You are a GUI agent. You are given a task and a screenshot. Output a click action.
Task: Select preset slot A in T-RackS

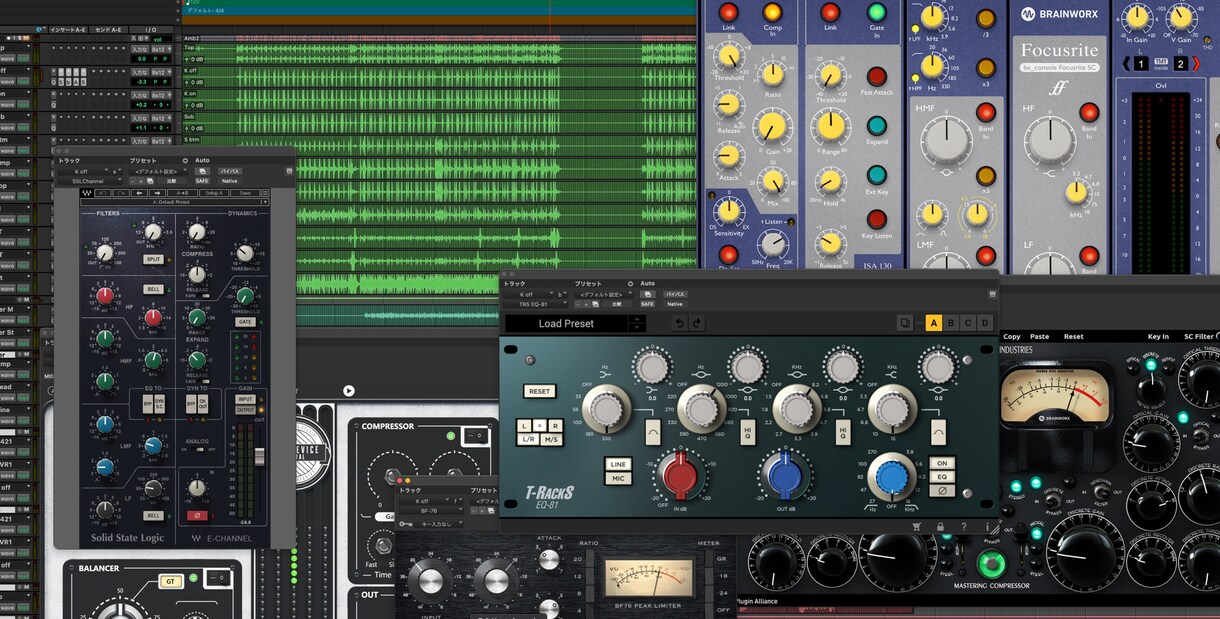(934, 323)
